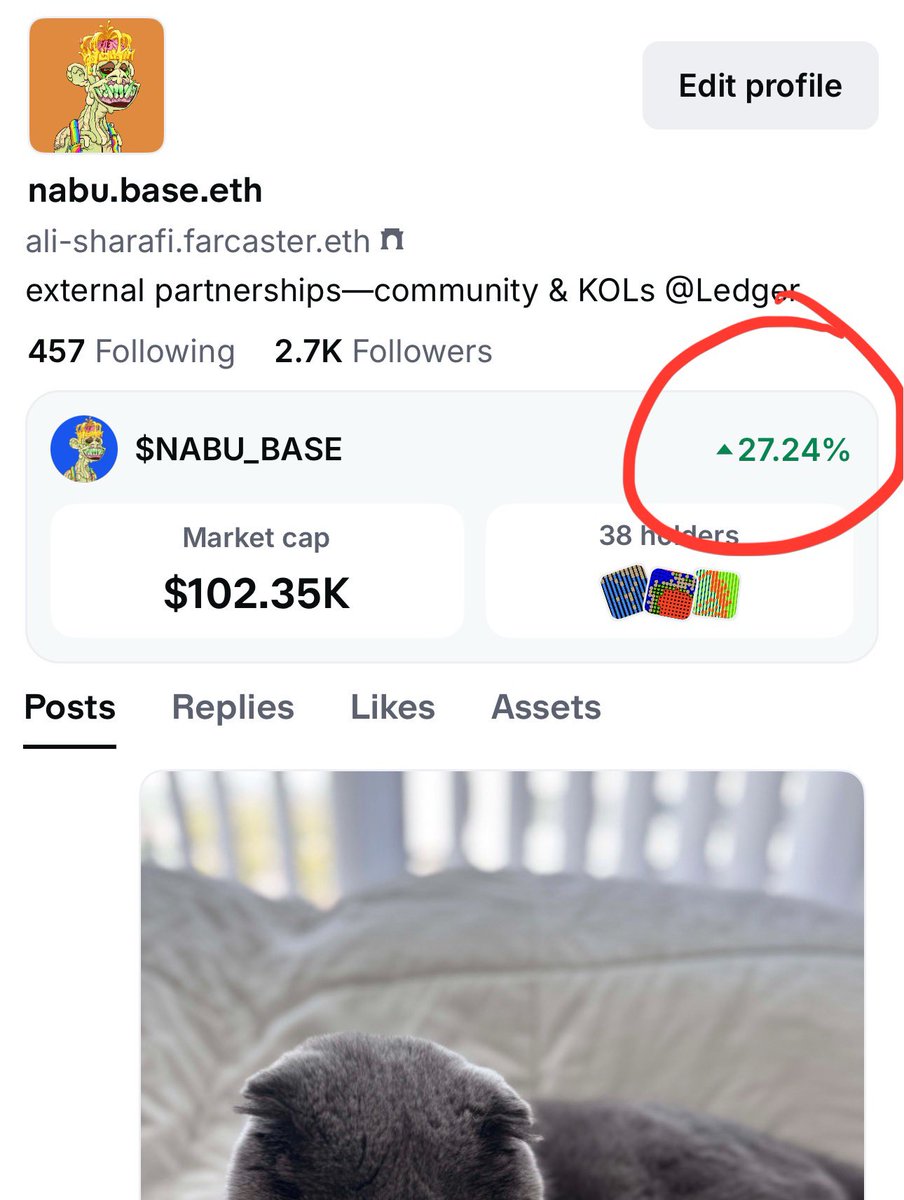904x1200 pixels.
Task: Open the $NABU_BASE coin name
Action: click(238, 450)
